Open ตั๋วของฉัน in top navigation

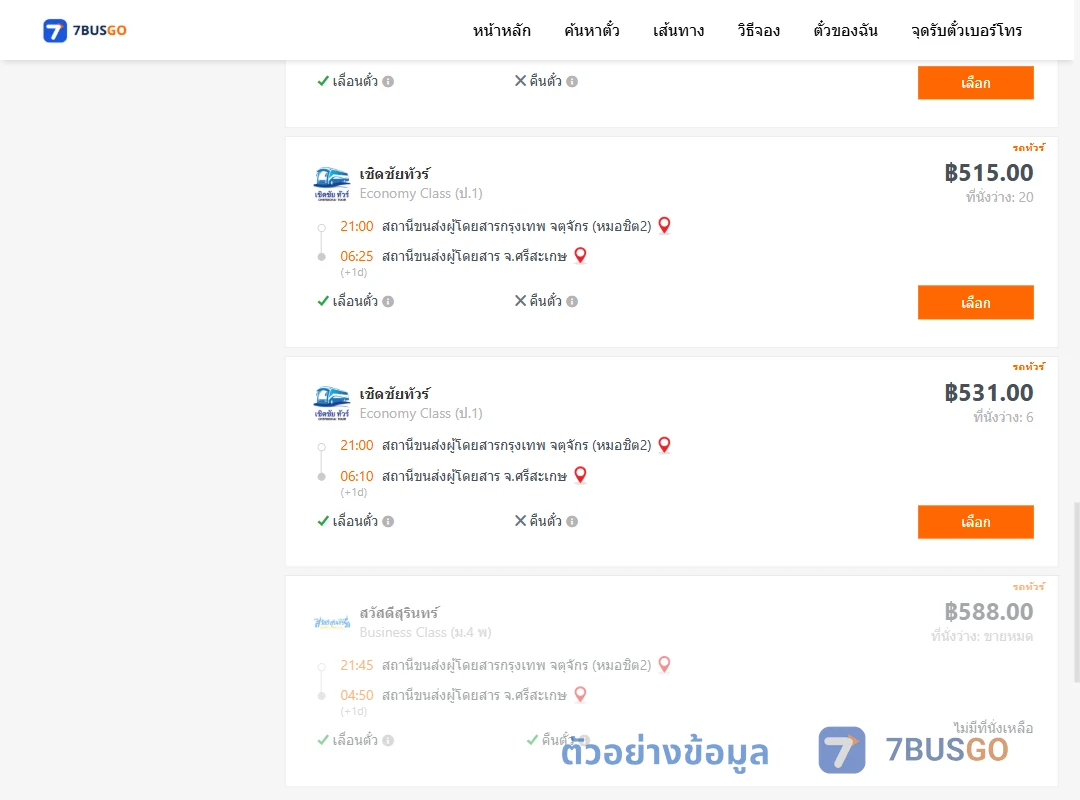[x=845, y=30]
